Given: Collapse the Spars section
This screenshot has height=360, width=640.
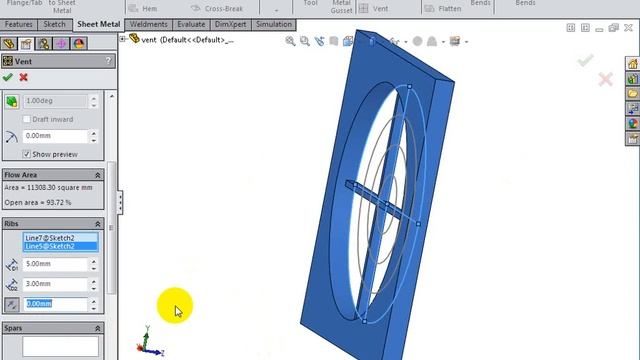Looking at the screenshot, I should (x=98, y=329).
